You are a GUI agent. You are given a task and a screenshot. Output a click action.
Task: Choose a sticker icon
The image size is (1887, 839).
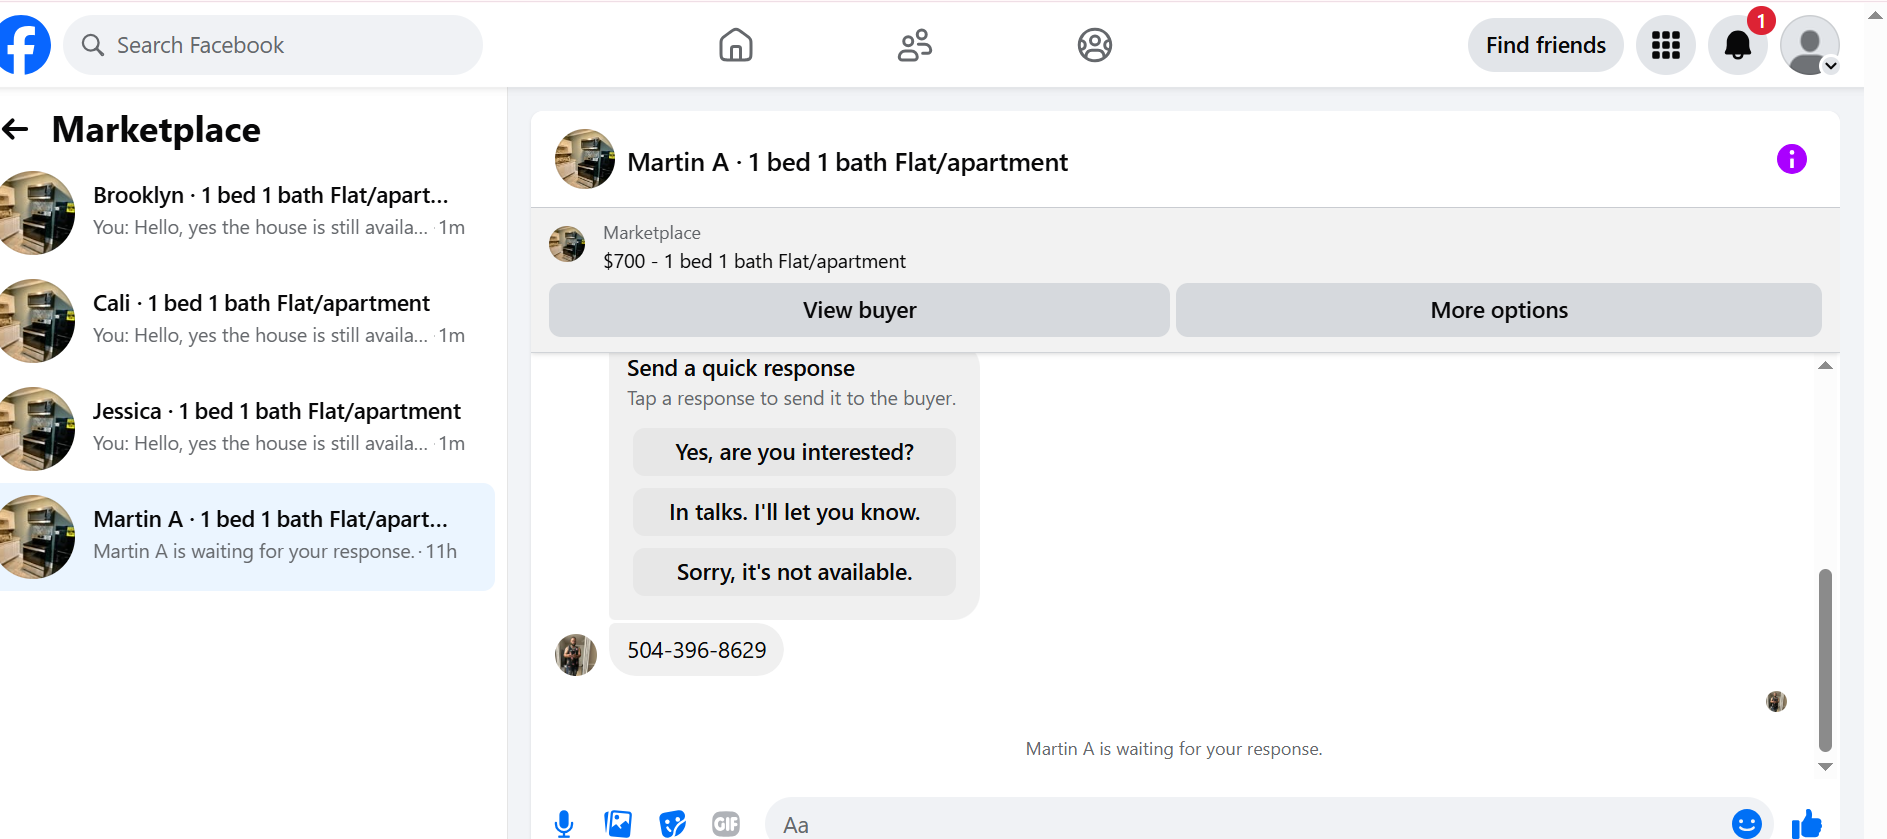[673, 824]
